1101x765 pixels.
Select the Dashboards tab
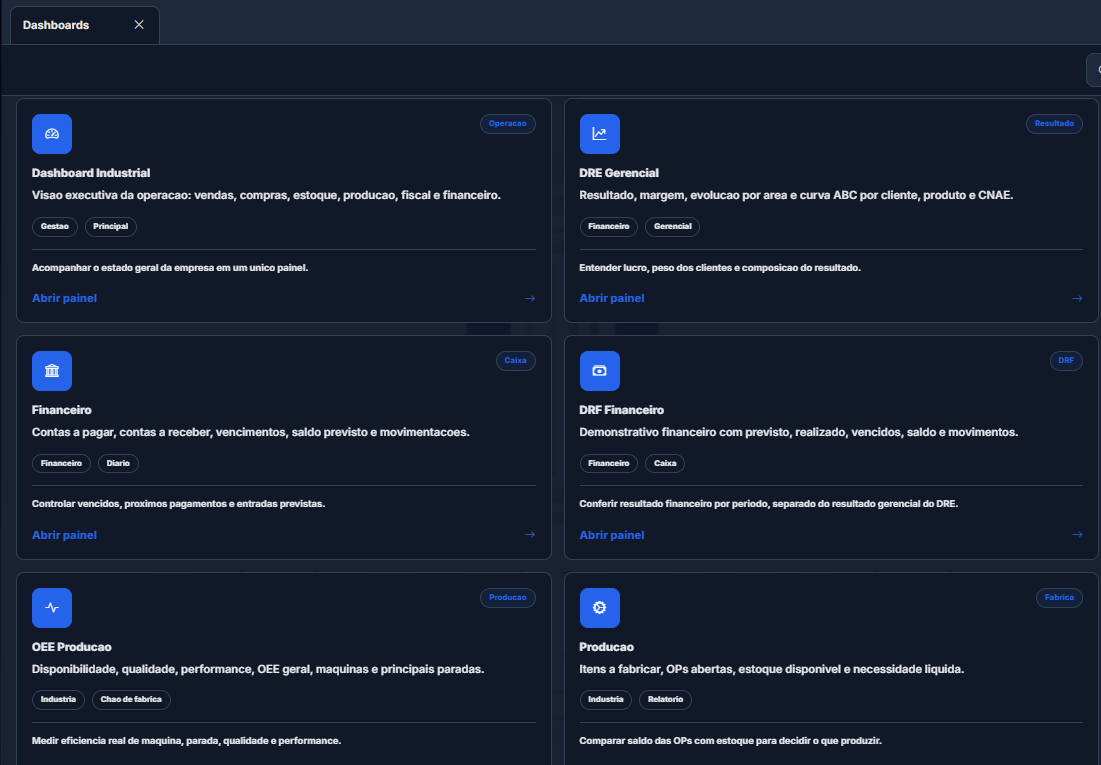pos(84,25)
